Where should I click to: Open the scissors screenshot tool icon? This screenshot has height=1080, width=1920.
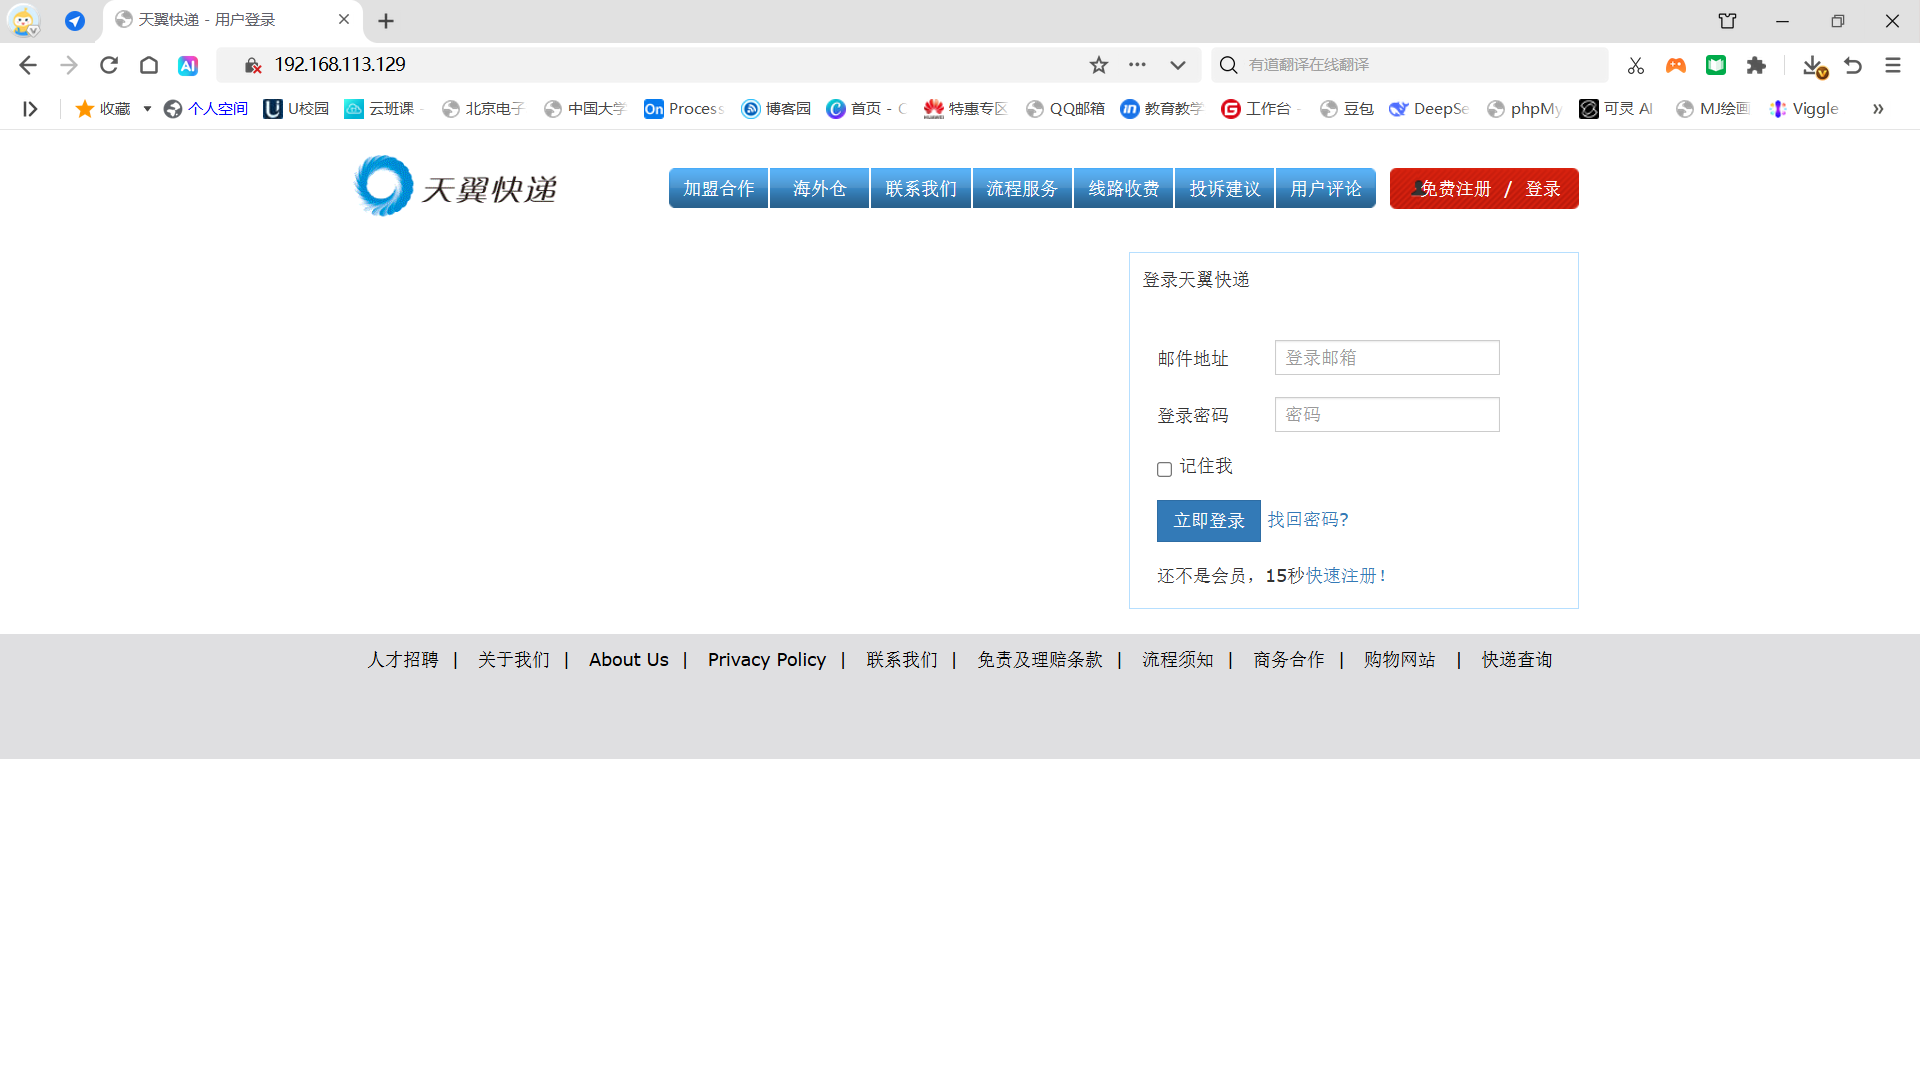coord(1636,65)
